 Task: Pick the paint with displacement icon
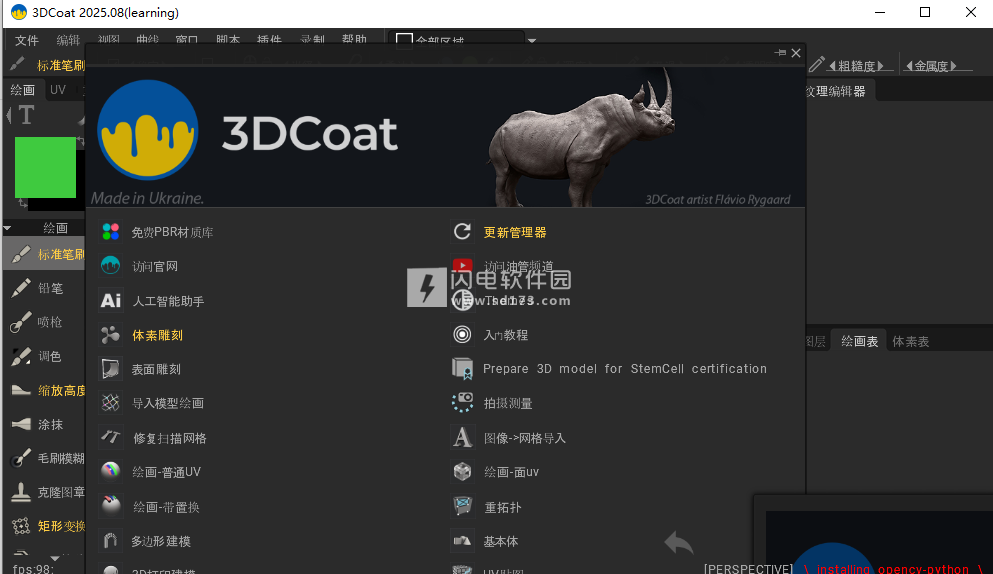click(111, 506)
